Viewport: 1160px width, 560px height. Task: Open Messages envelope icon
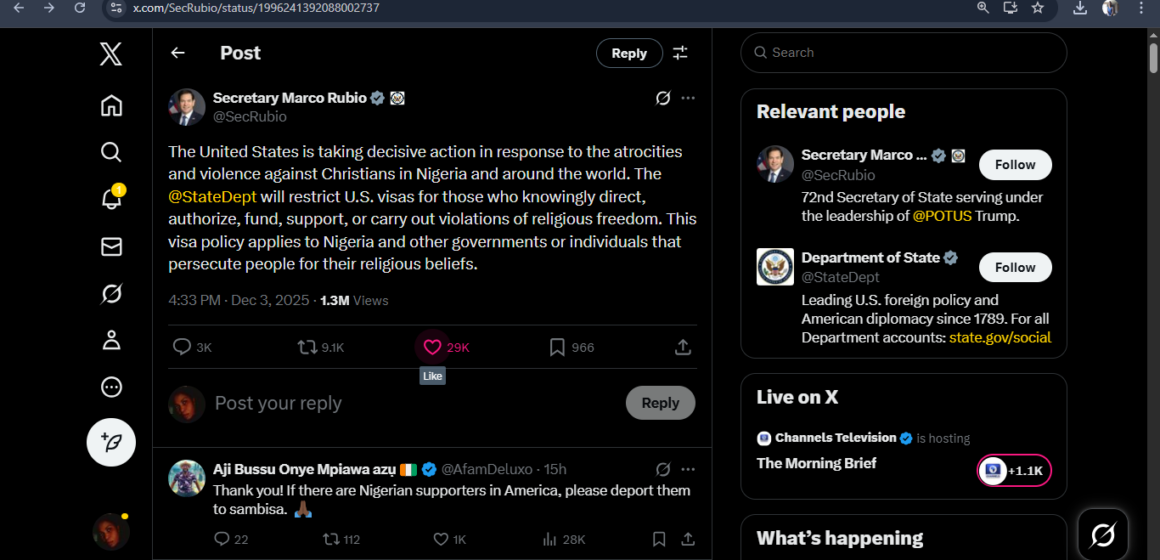pos(111,247)
